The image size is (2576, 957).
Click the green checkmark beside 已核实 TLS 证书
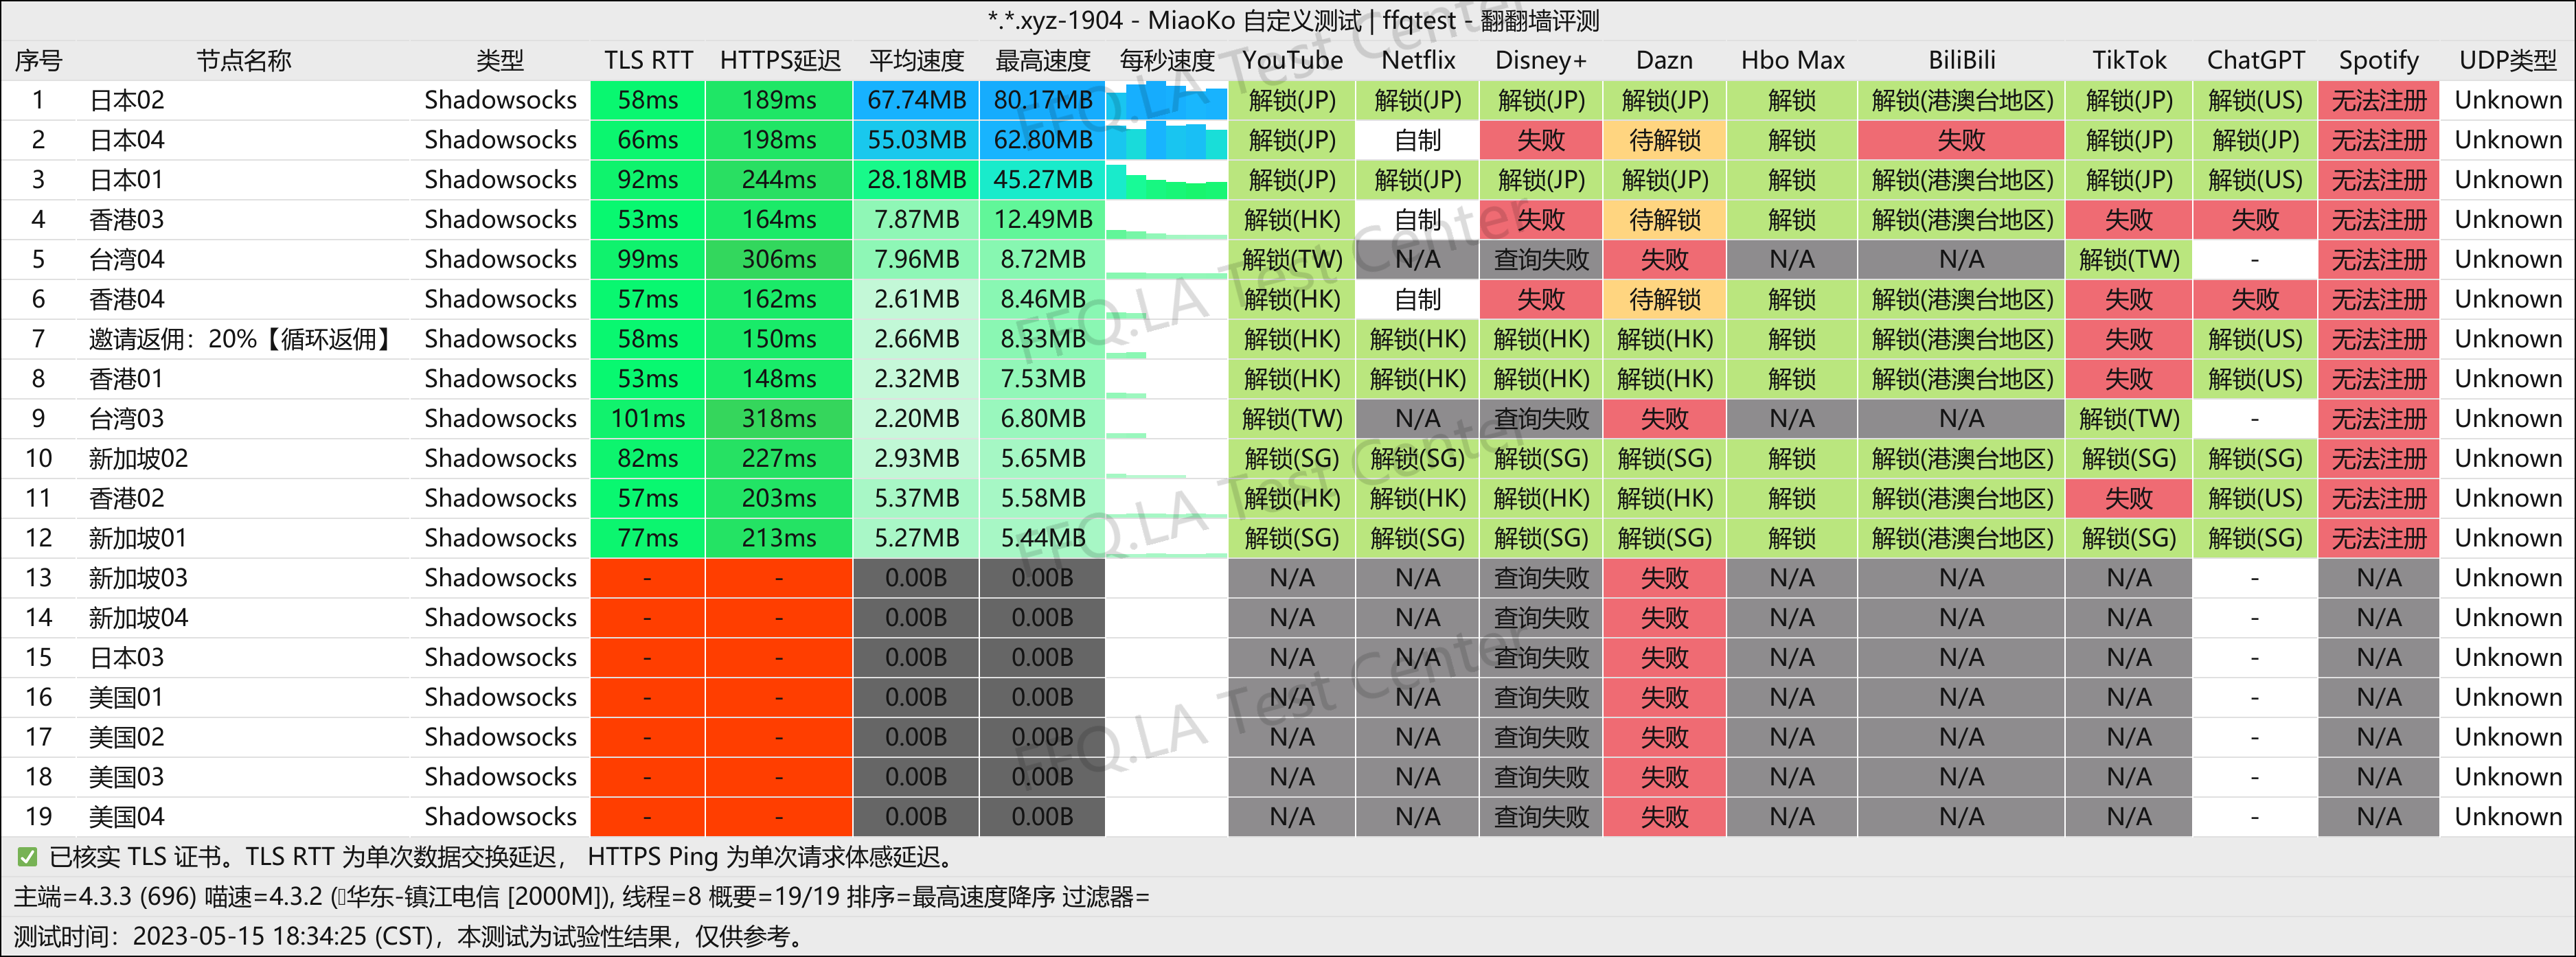(x=27, y=857)
